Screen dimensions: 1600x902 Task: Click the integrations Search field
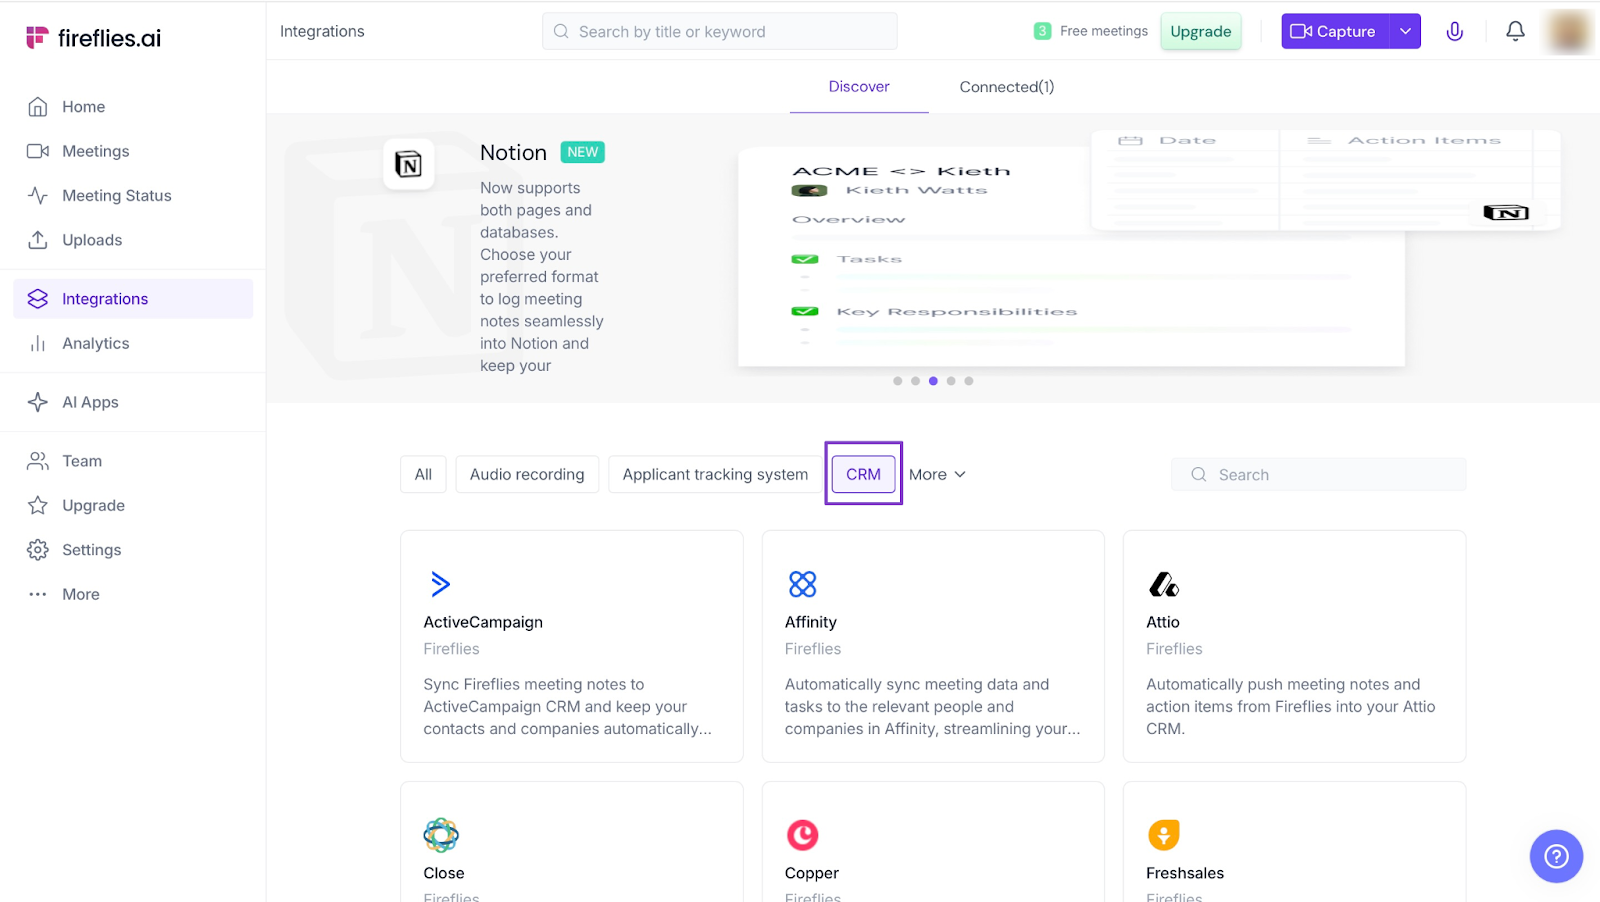pyautogui.click(x=1318, y=475)
